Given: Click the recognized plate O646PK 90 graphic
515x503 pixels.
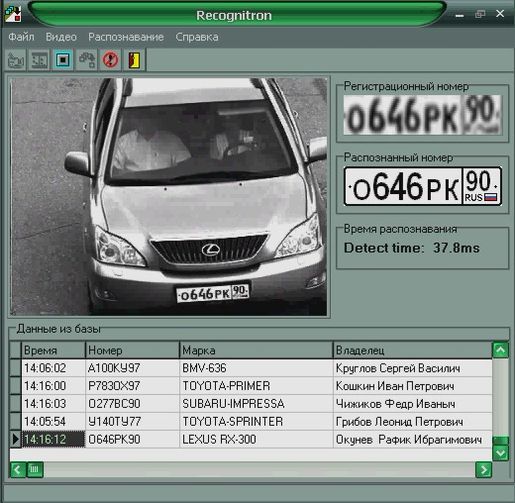Looking at the screenshot, I should coord(423,186).
